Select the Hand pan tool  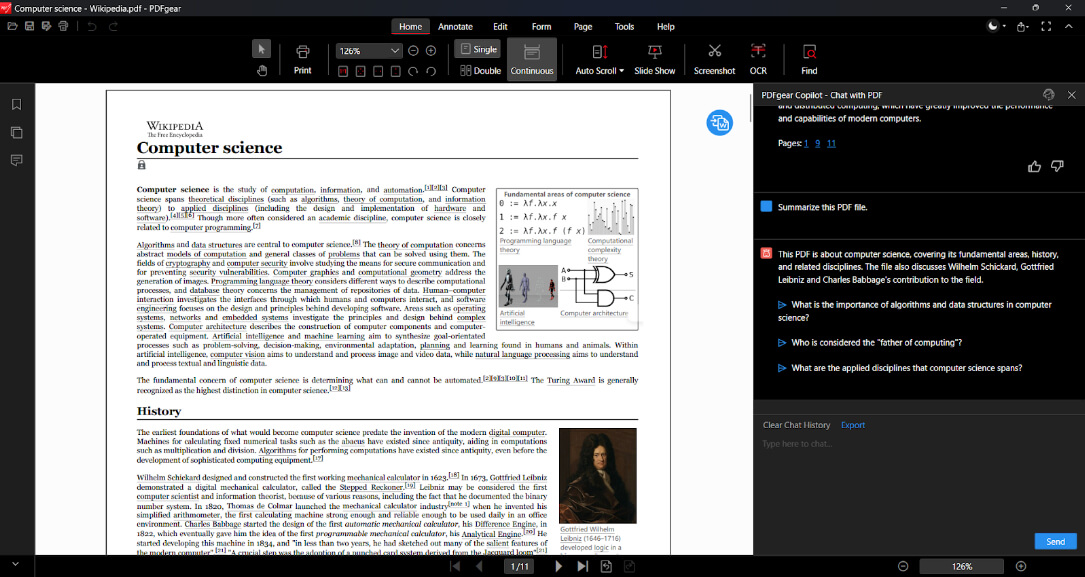(262, 70)
